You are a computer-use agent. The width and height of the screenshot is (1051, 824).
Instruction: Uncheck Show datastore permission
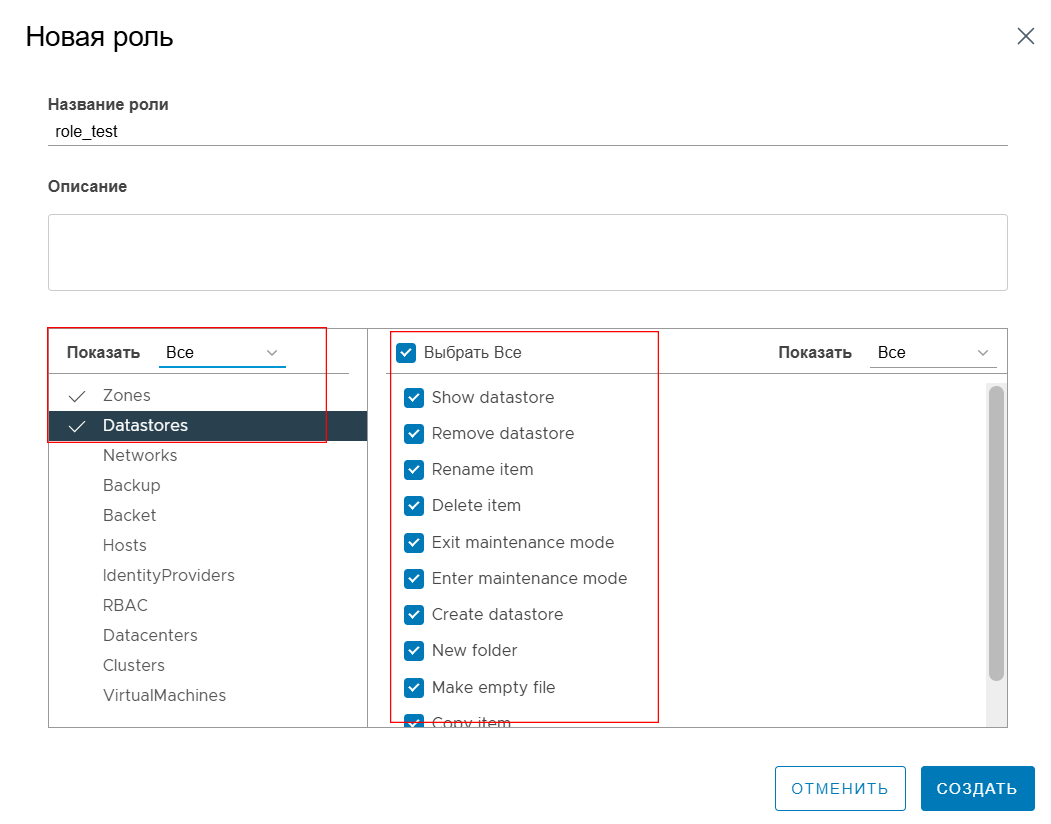tap(414, 398)
